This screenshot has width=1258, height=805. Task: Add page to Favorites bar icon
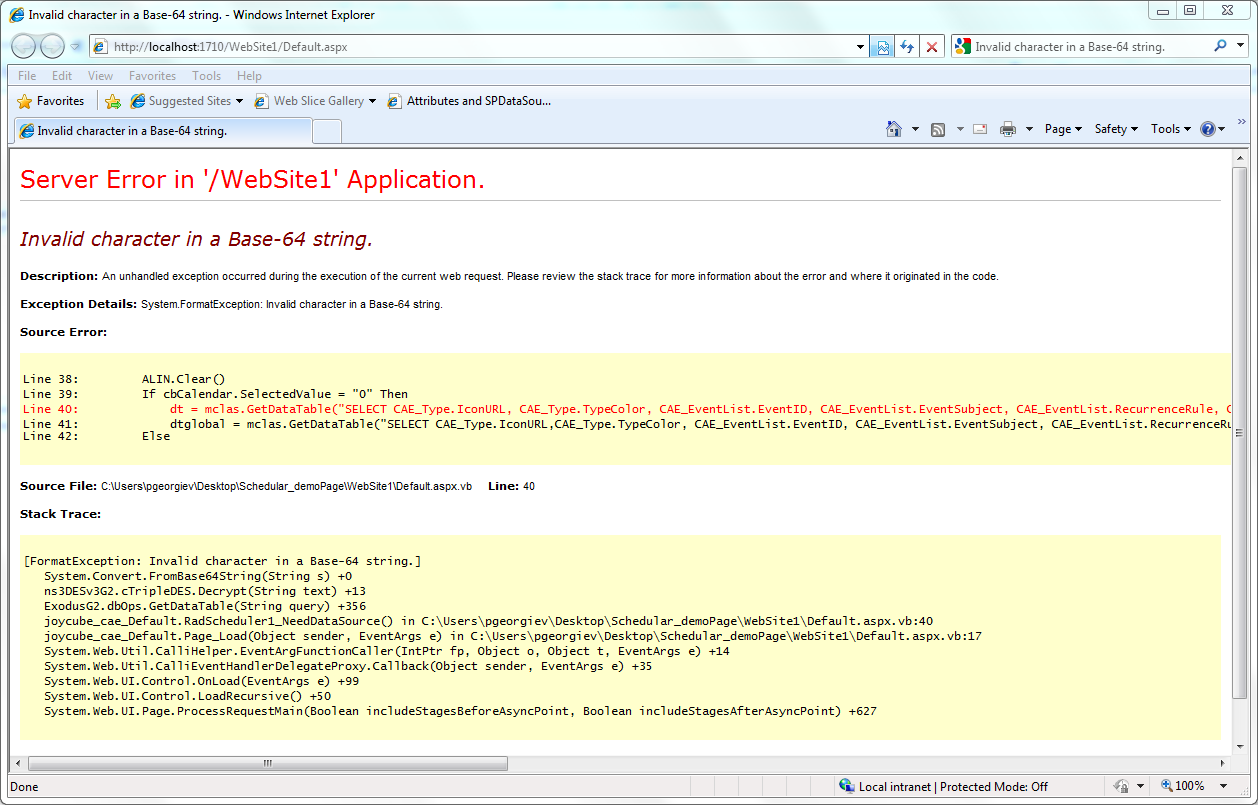tap(113, 101)
